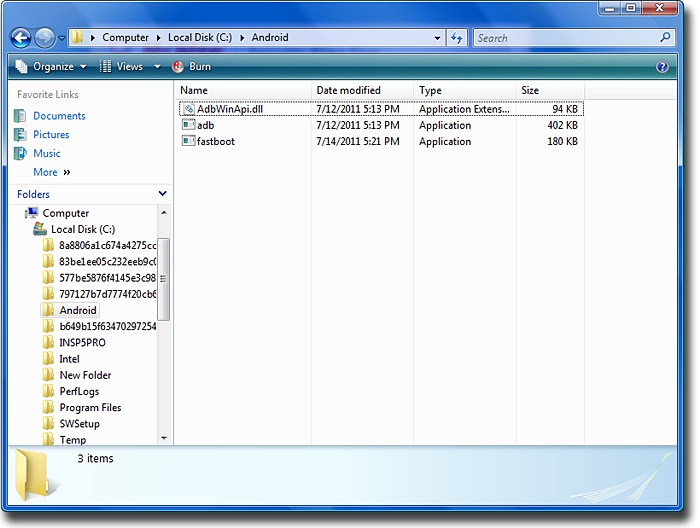The height and width of the screenshot is (528, 700).
Task: Collapse the Folders pane
Action: (x=162, y=194)
